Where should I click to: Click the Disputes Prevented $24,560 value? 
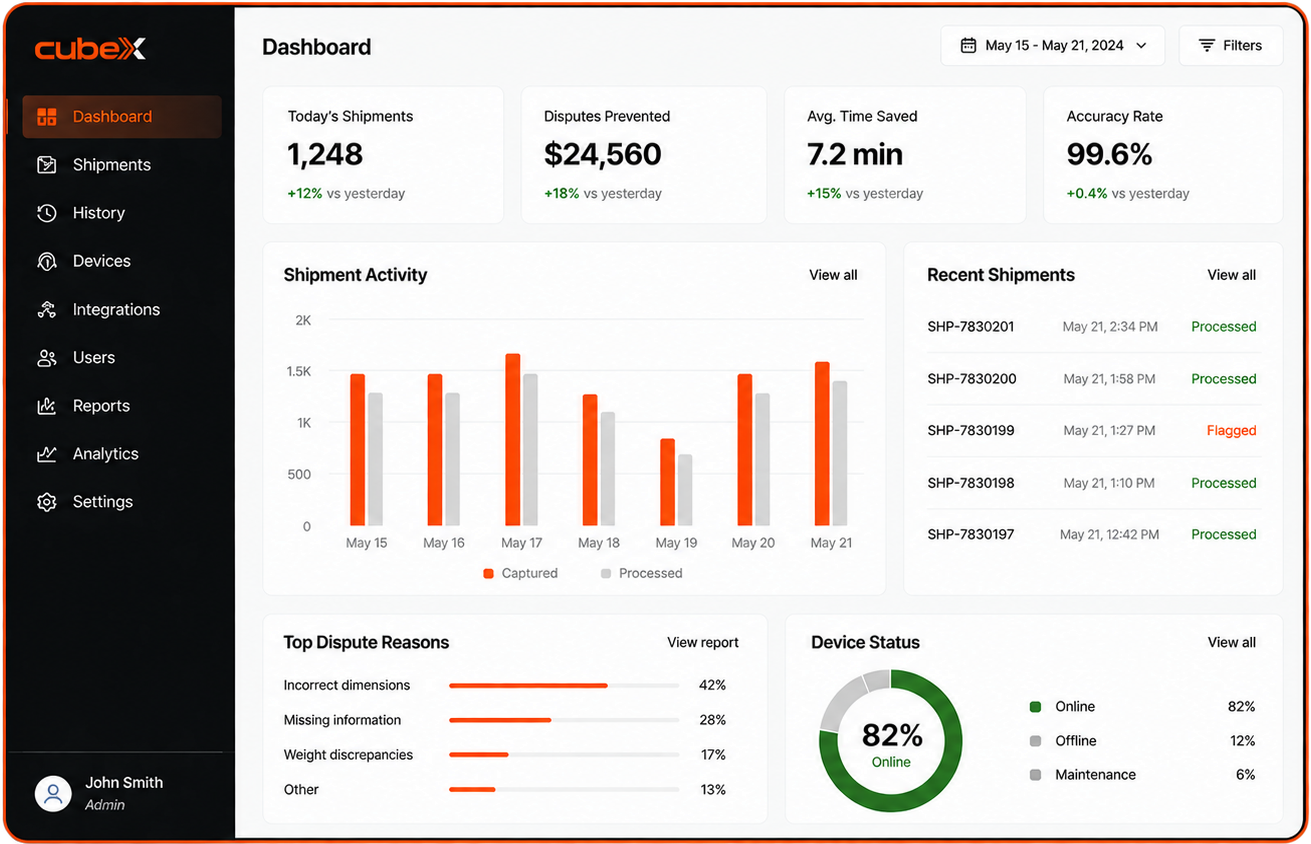point(603,155)
